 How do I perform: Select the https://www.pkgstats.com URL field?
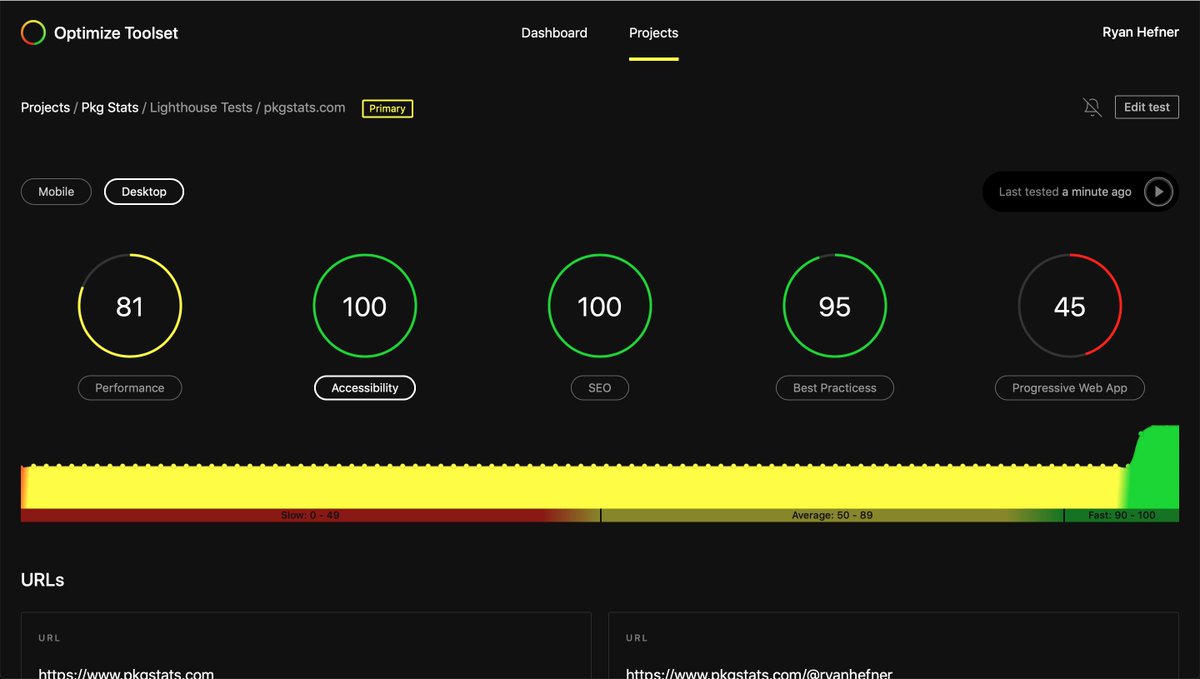pos(305,660)
